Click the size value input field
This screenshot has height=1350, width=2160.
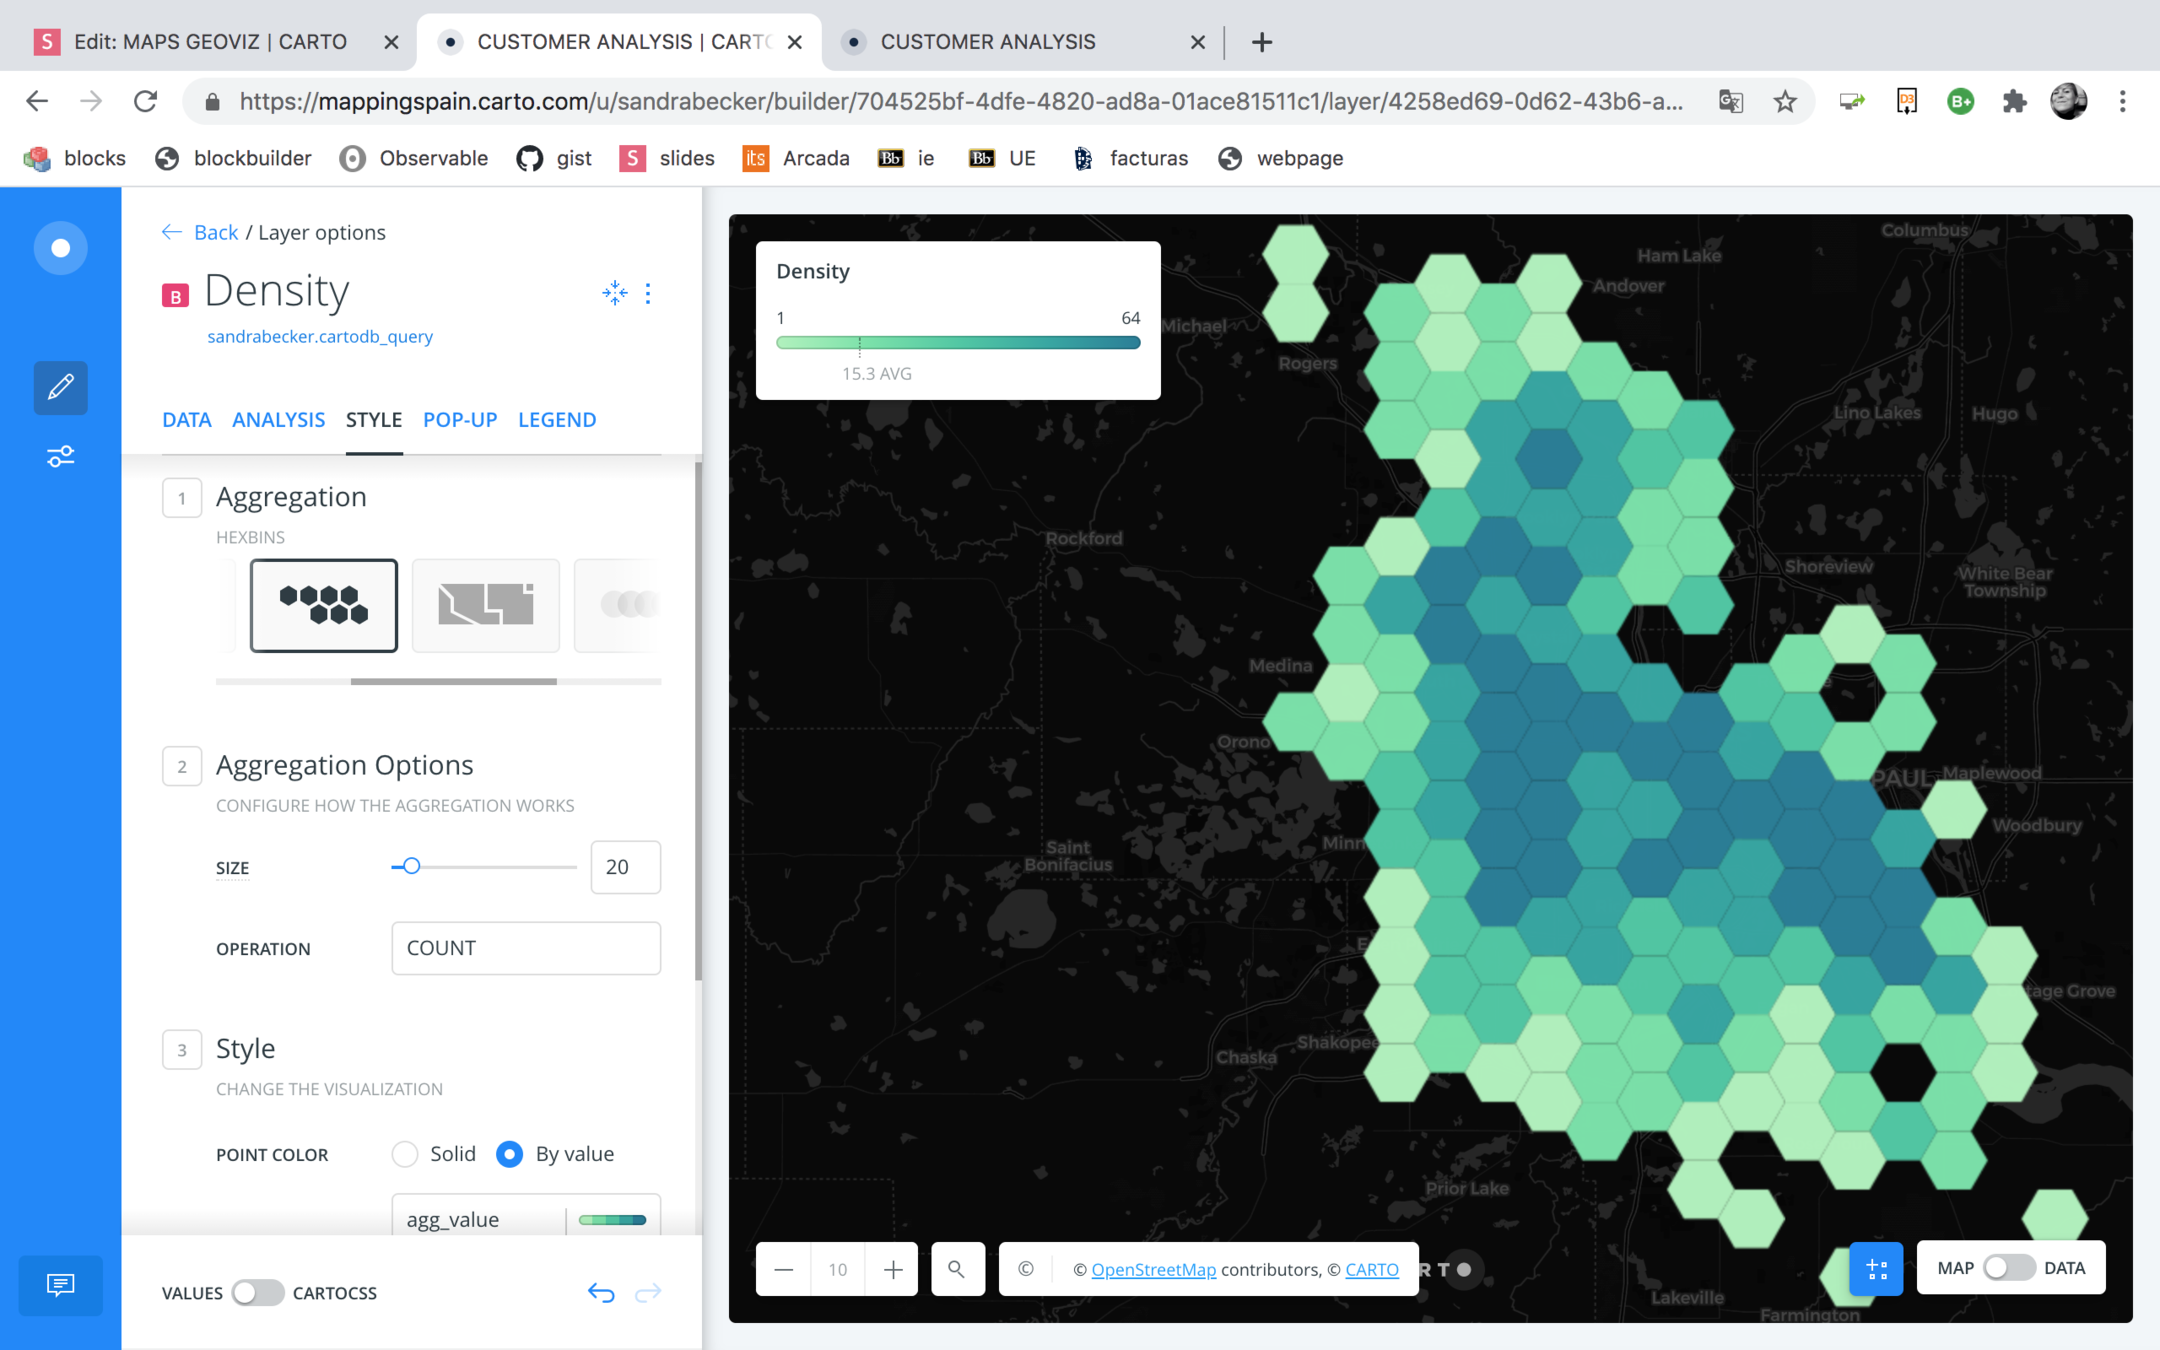coord(625,867)
